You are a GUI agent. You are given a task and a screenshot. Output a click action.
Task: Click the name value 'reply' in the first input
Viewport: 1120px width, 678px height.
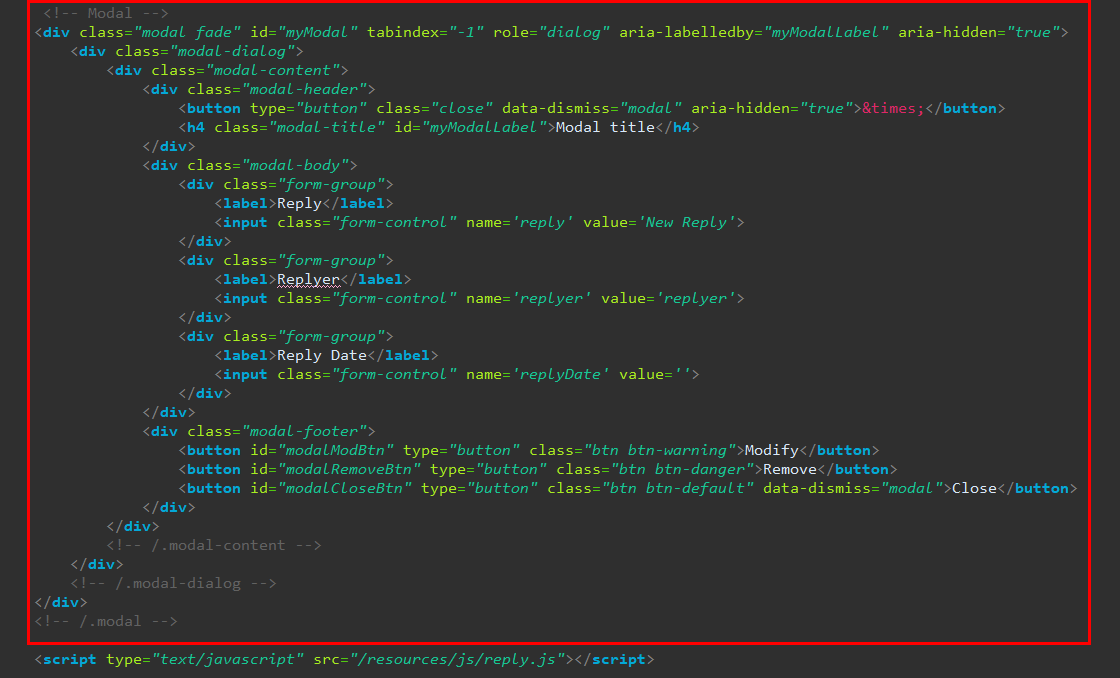[543, 222]
